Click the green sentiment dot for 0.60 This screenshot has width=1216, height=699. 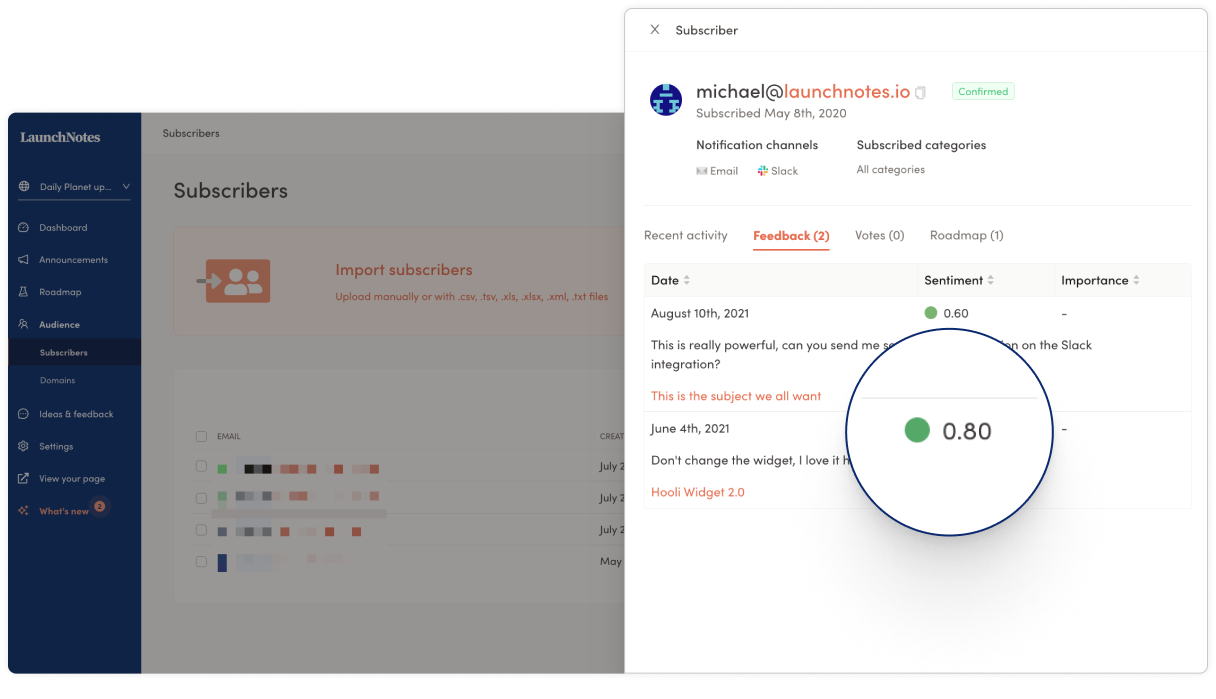931,313
